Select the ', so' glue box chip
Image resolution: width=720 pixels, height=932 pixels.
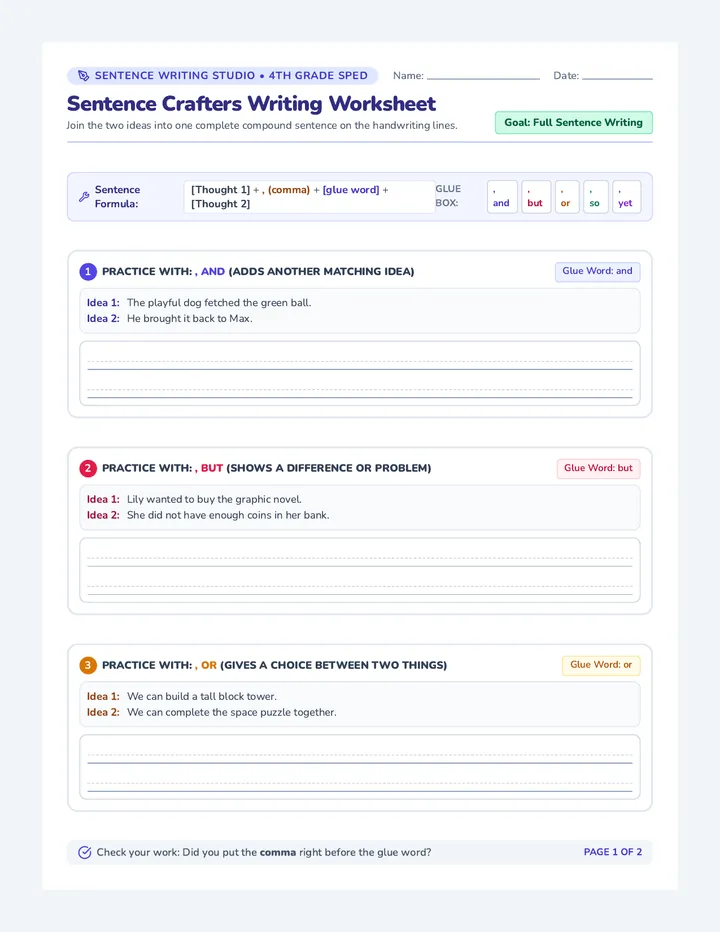(596, 197)
